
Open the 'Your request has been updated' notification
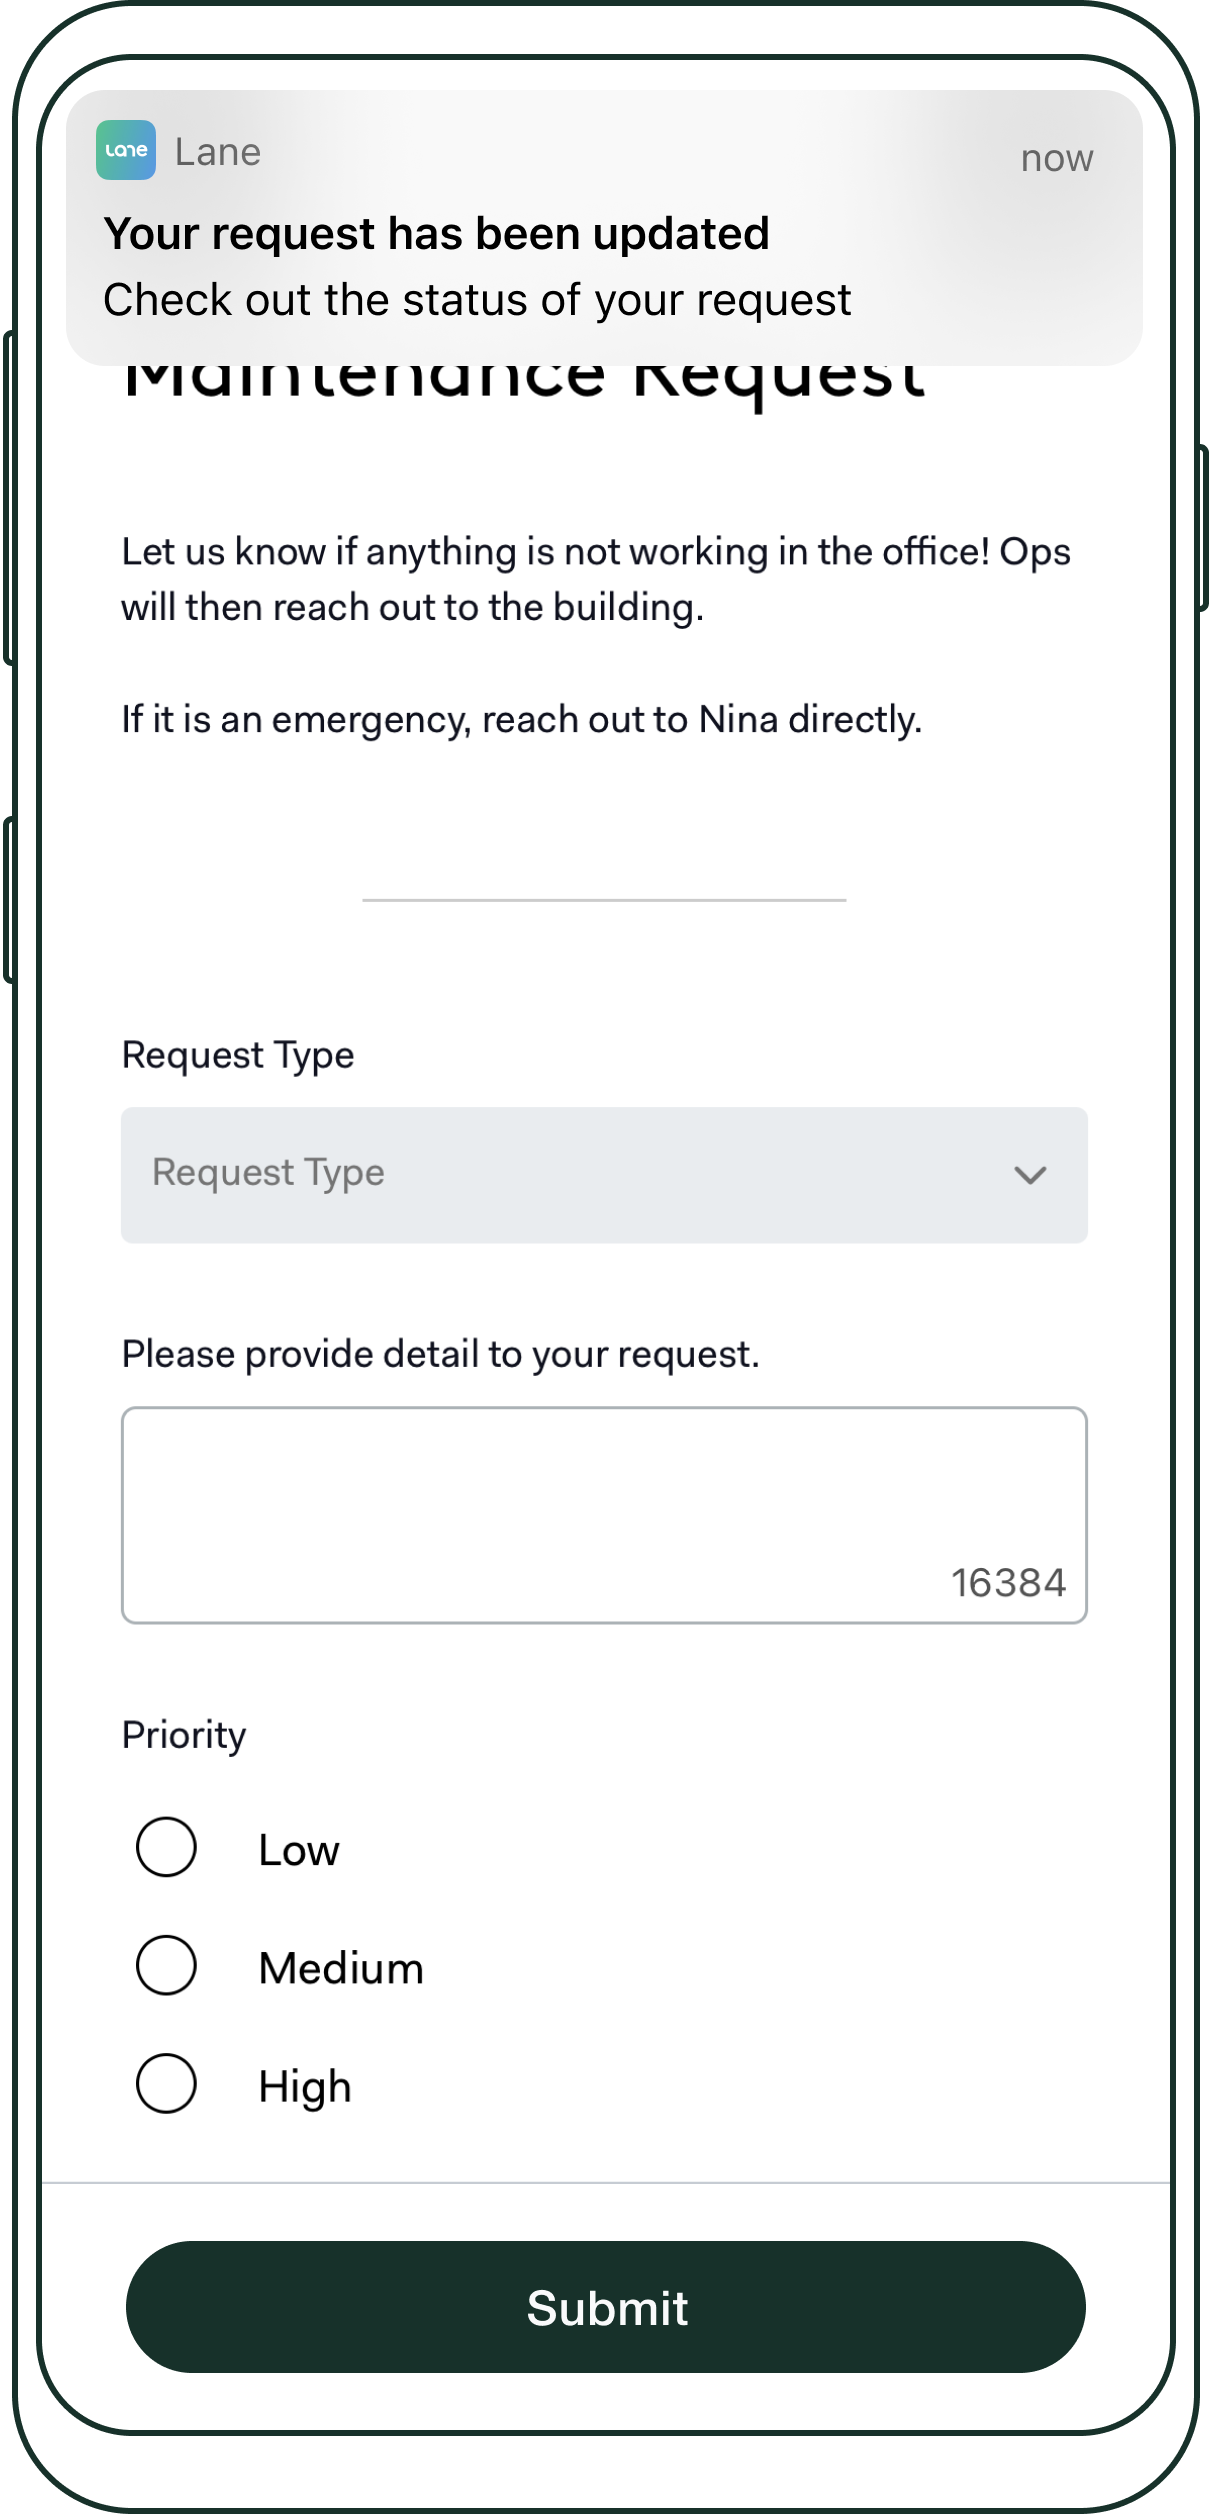point(436,234)
